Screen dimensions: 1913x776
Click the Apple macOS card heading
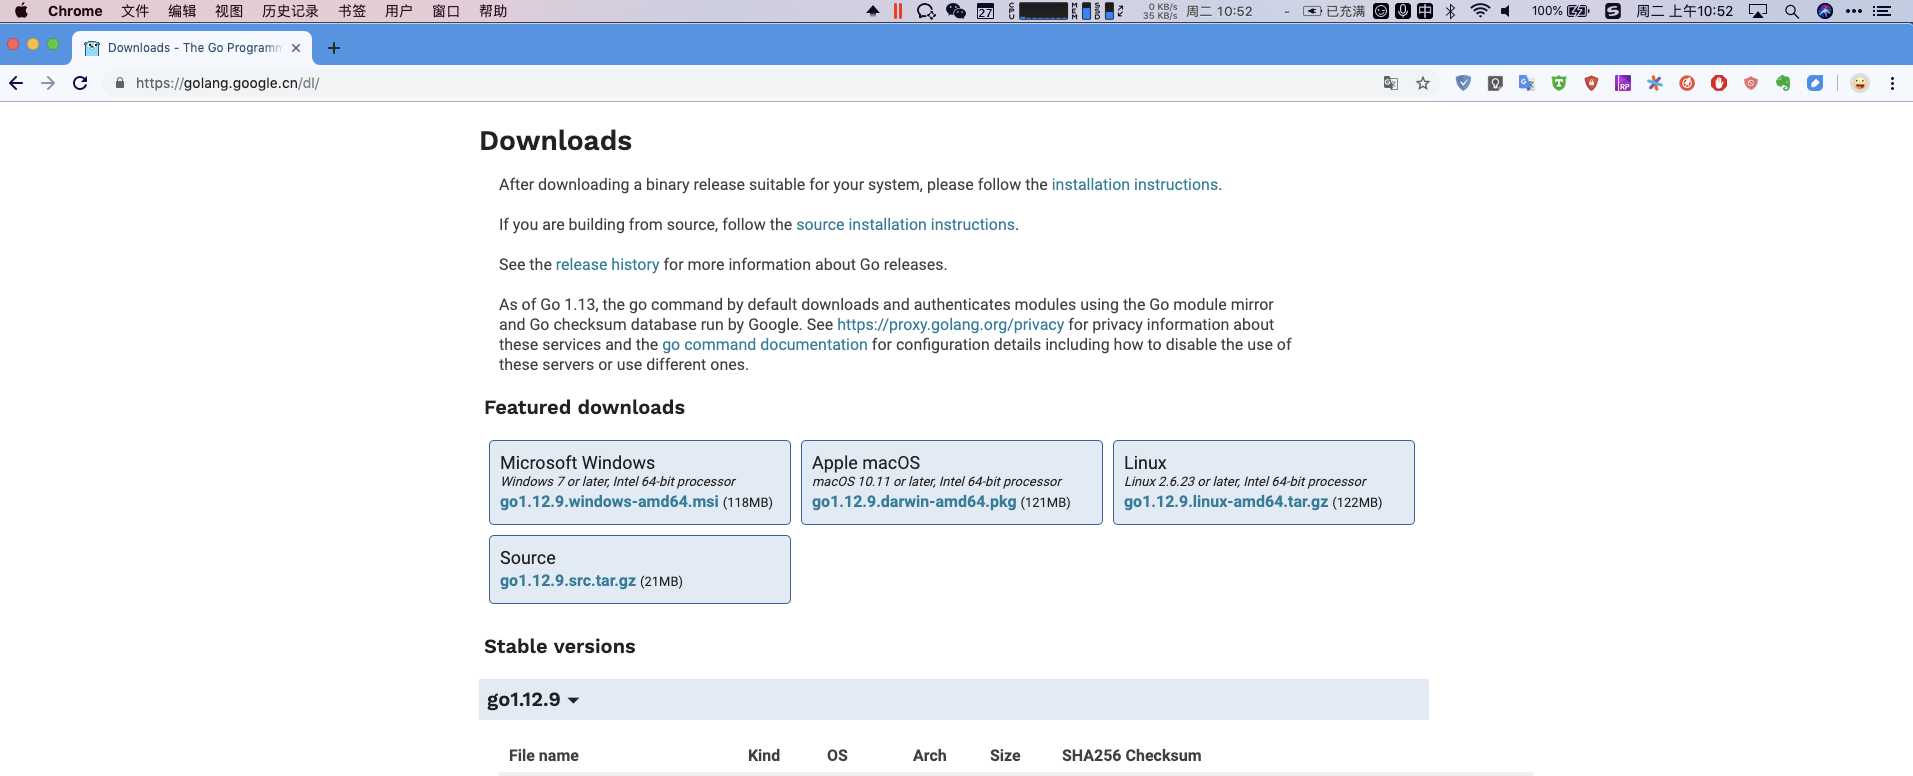(x=866, y=462)
